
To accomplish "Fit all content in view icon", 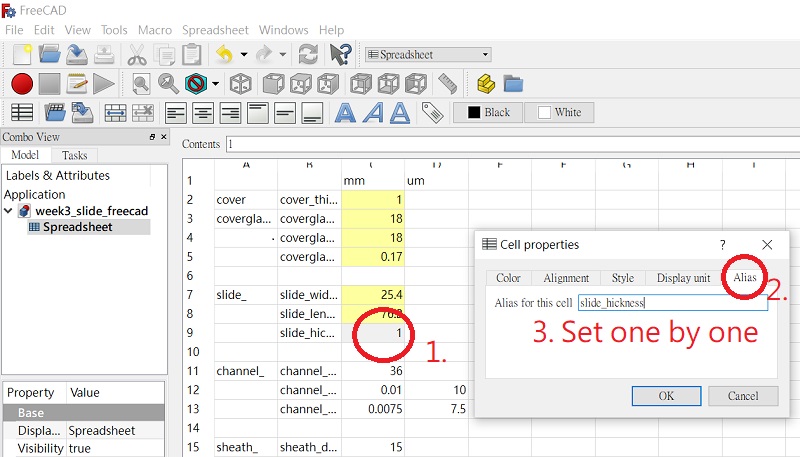I will click(x=141, y=84).
